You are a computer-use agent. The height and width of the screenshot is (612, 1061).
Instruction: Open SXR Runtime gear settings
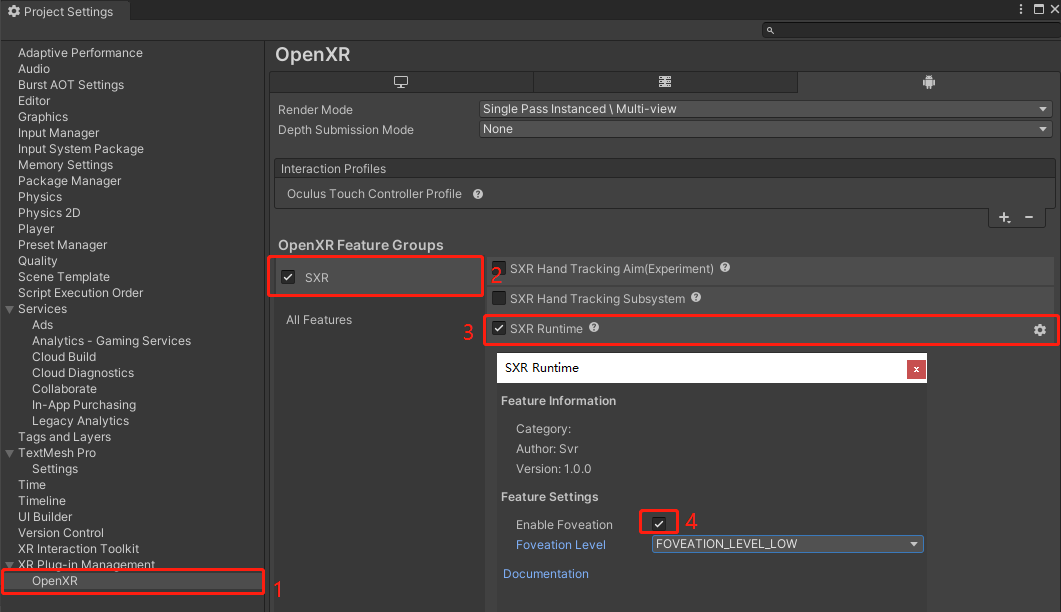[x=1040, y=330]
